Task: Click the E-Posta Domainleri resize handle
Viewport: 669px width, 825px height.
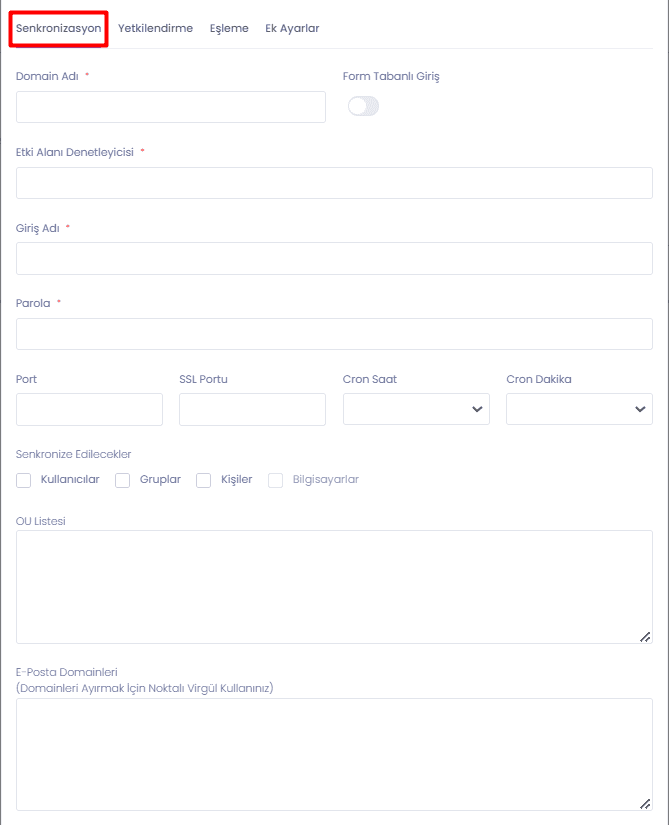Action: coord(645,803)
